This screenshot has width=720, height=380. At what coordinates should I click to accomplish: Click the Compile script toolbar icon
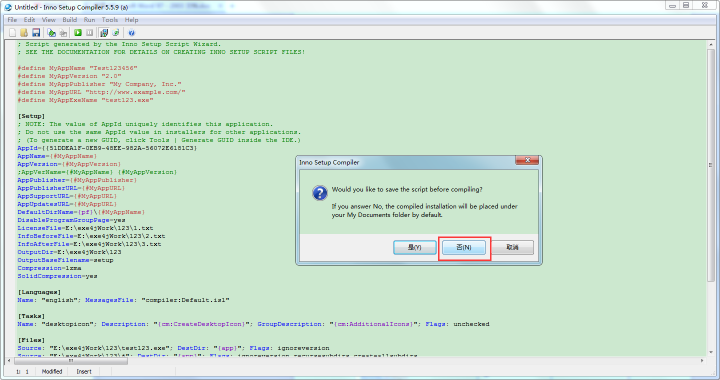[51, 33]
